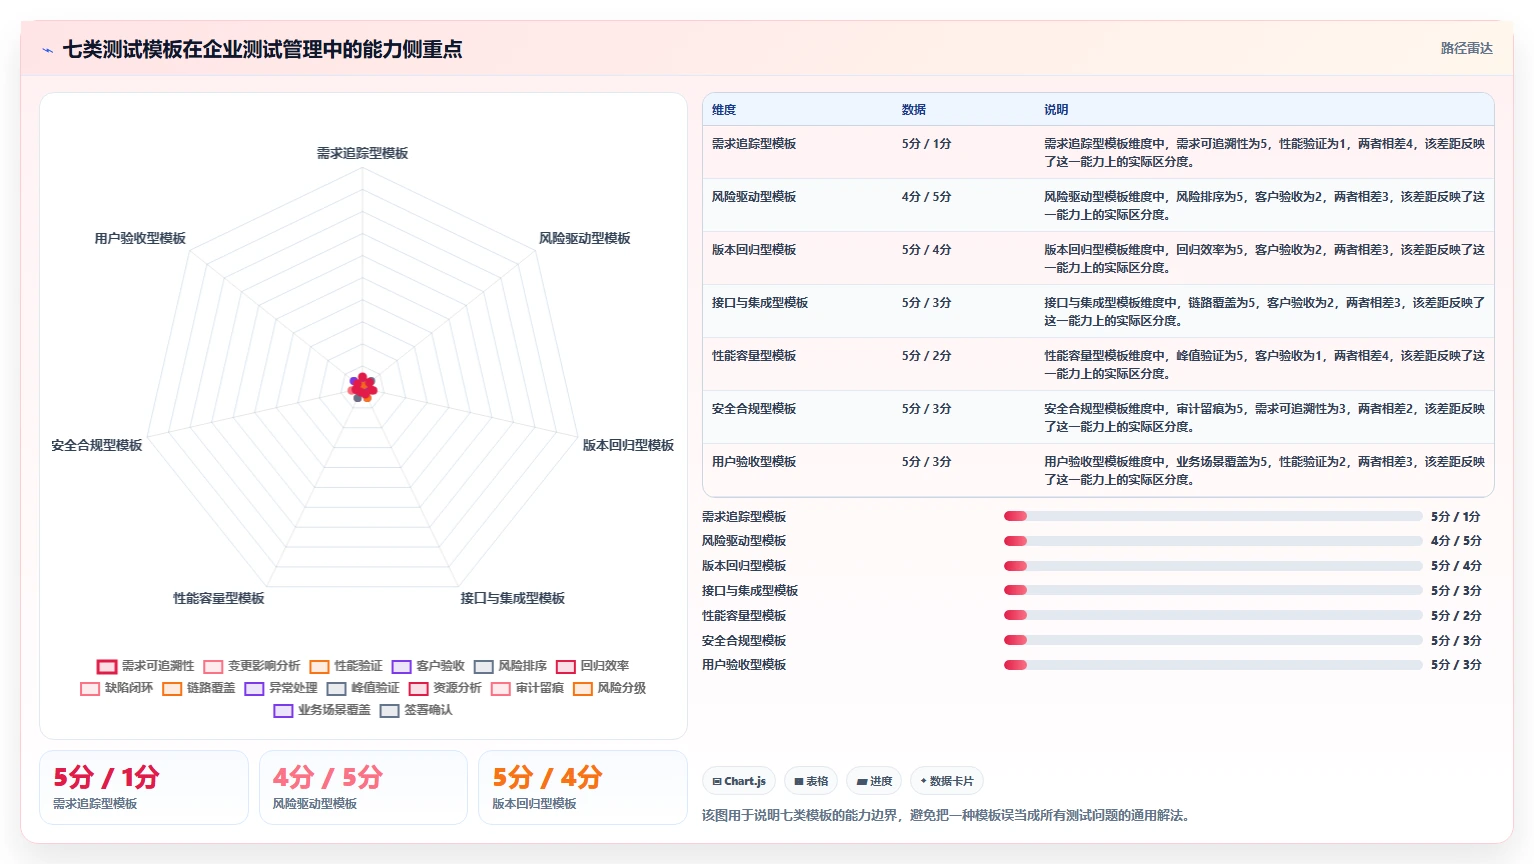
Task: Toggle 缺陷闭环 legend item
Action: pos(117,688)
